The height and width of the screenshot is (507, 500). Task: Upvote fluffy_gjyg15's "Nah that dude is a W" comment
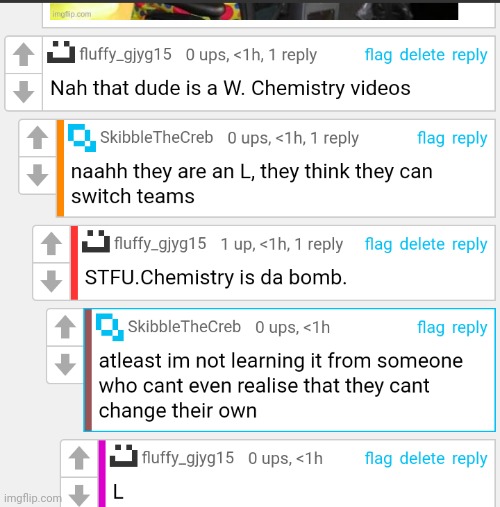pos(23,55)
